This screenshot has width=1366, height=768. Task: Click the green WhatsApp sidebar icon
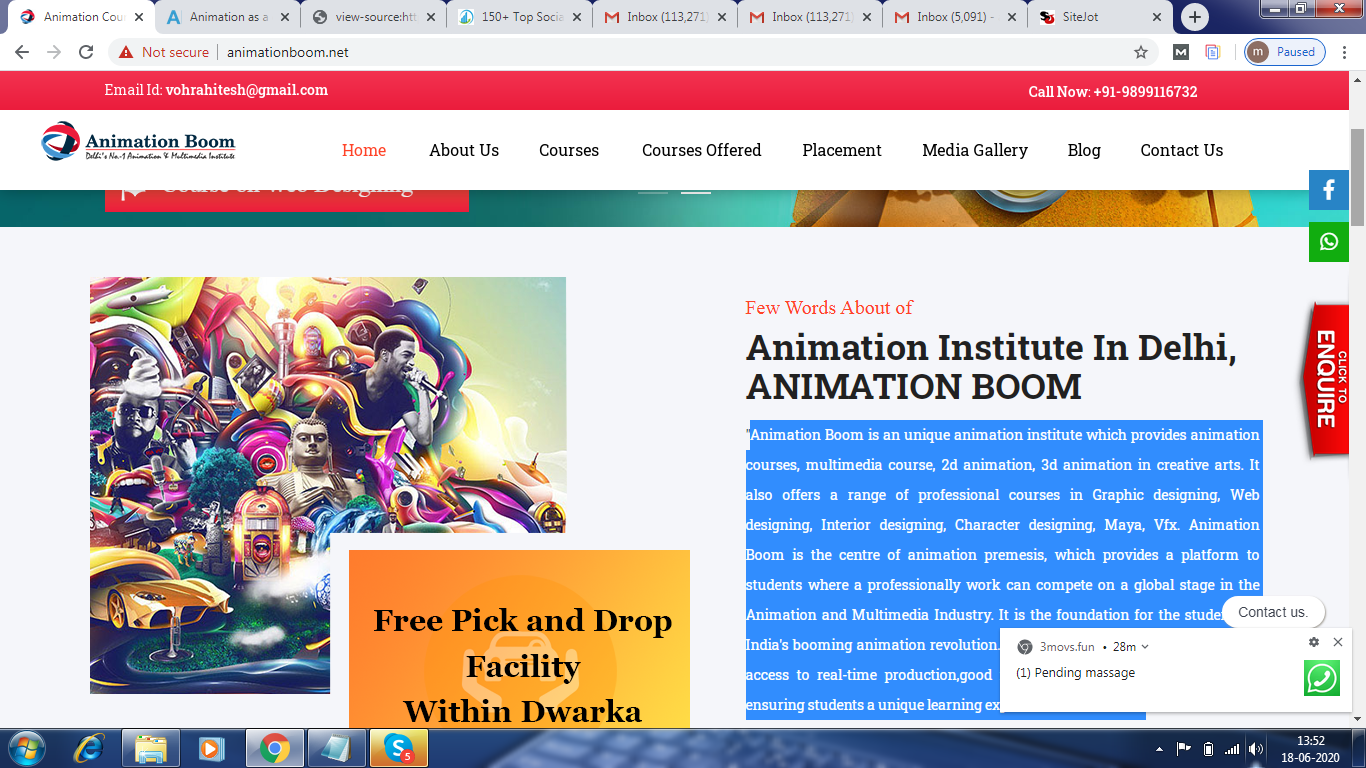click(1328, 242)
